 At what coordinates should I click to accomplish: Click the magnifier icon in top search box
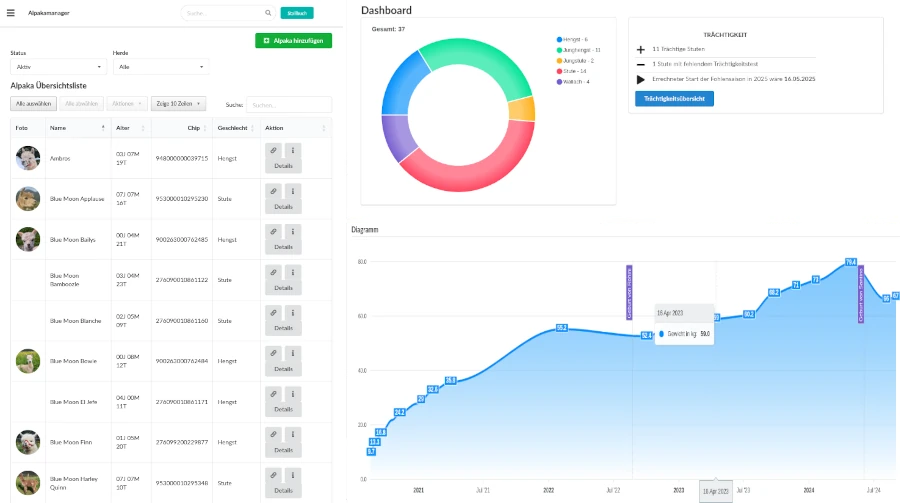pos(267,13)
